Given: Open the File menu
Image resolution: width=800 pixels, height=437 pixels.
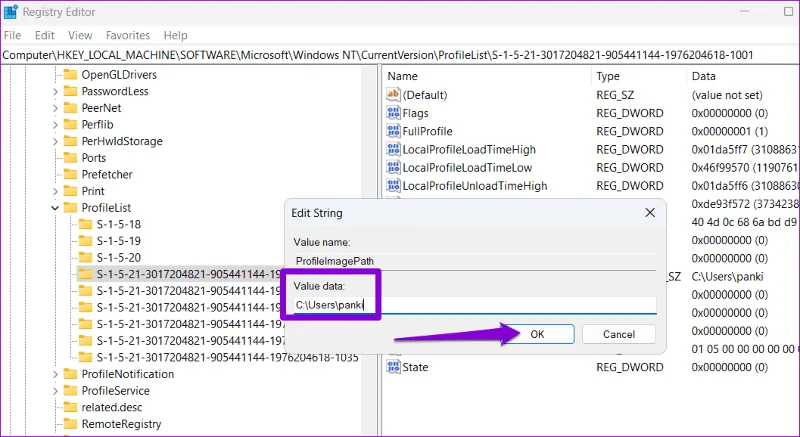Looking at the screenshot, I should click(x=12, y=35).
